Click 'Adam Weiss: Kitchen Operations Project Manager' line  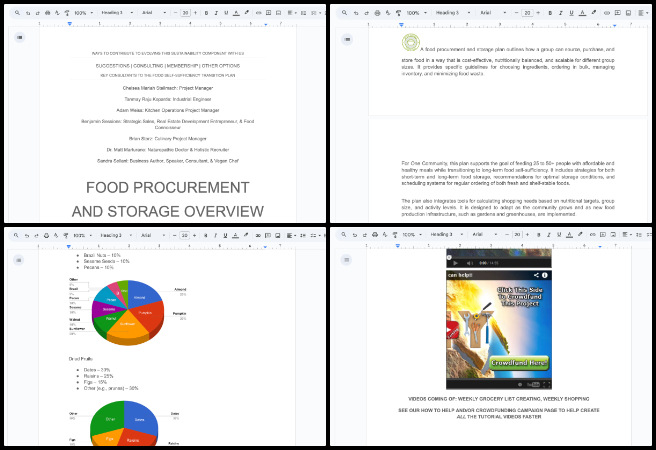[168, 110]
